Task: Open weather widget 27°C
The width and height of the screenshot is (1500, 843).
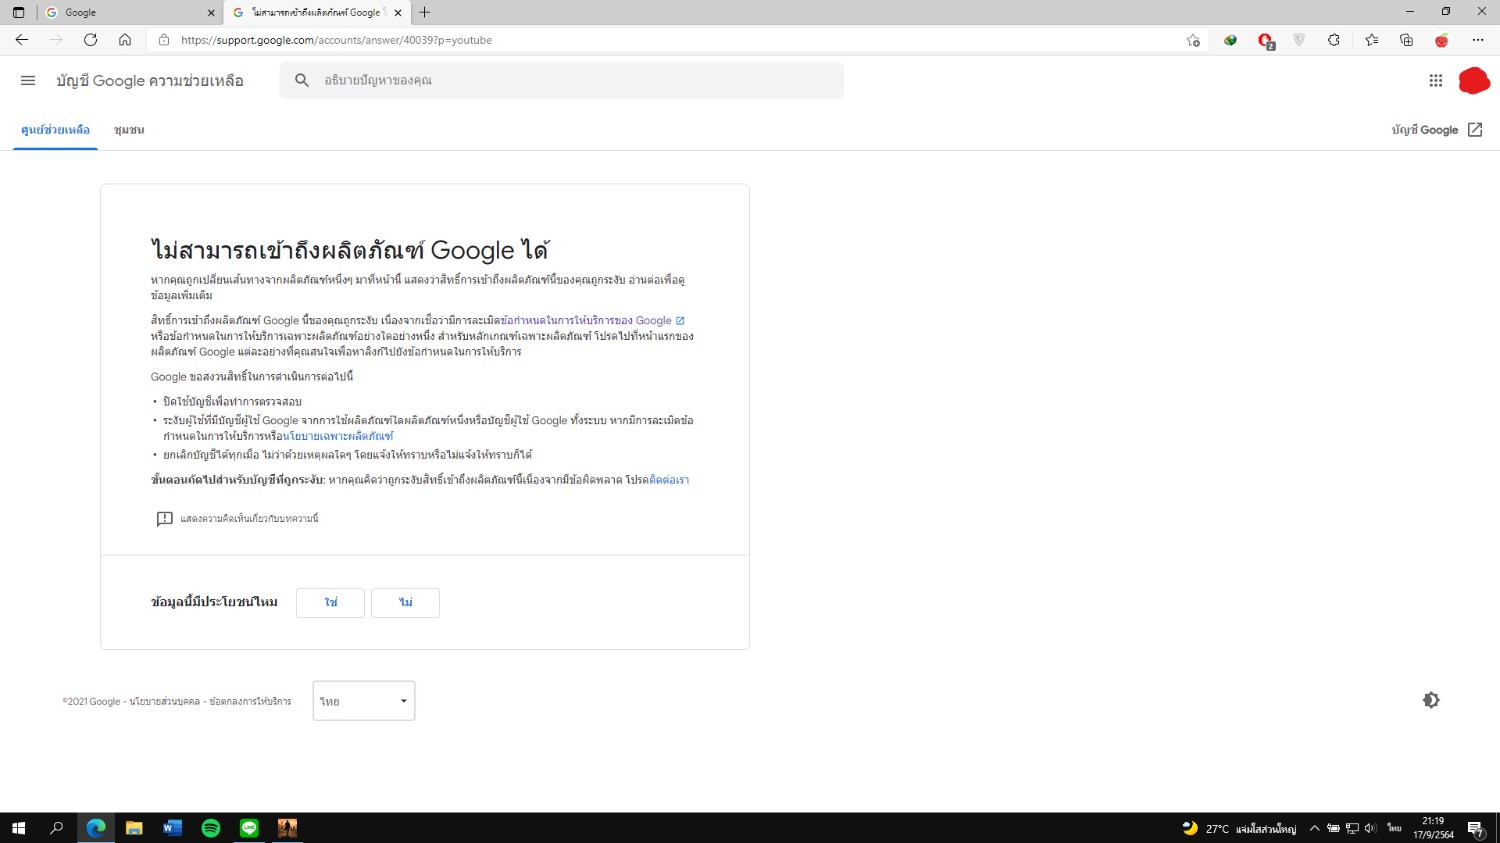Action: coord(1239,829)
